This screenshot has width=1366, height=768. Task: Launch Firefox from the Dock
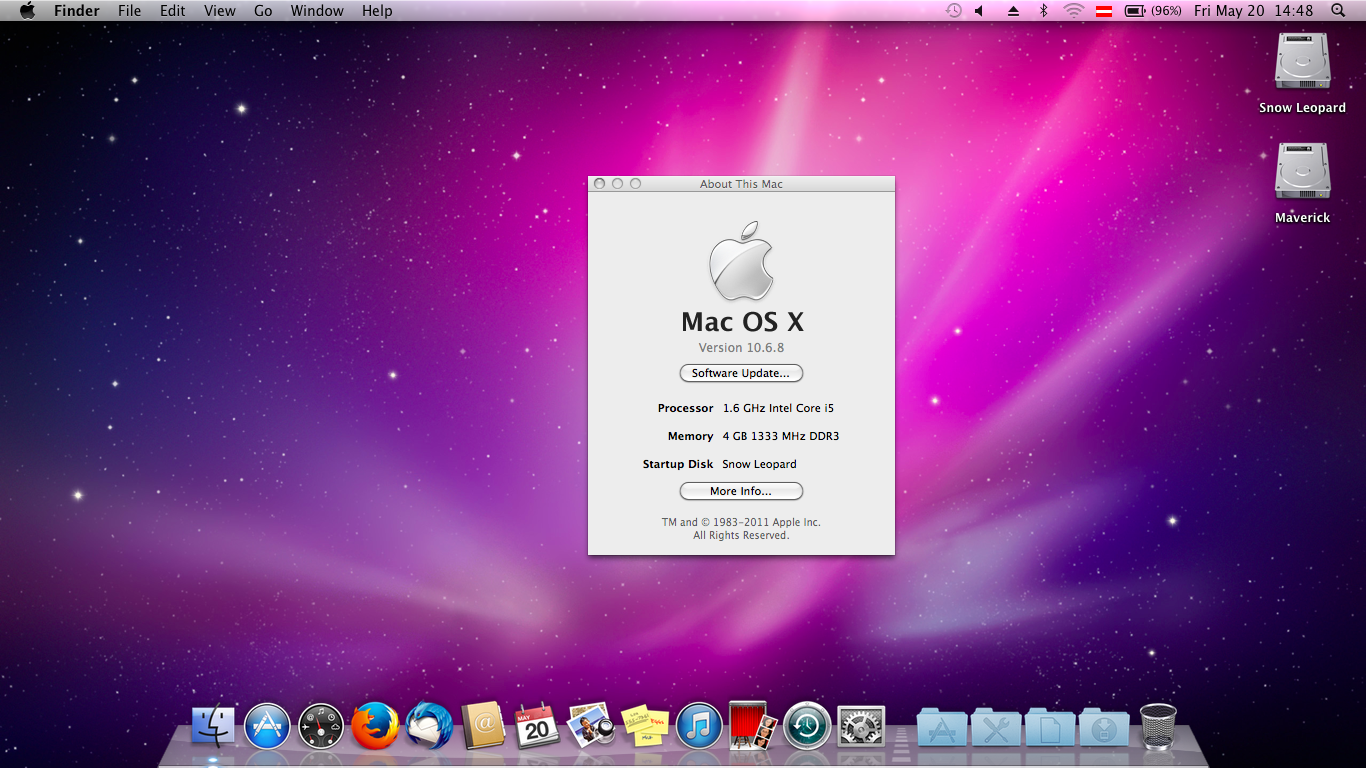[375, 726]
